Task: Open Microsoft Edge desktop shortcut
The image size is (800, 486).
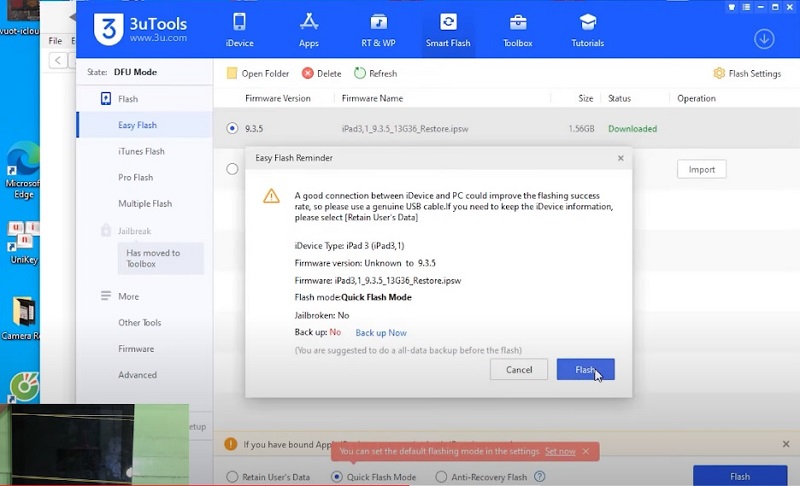Action: tap(21, 171)
